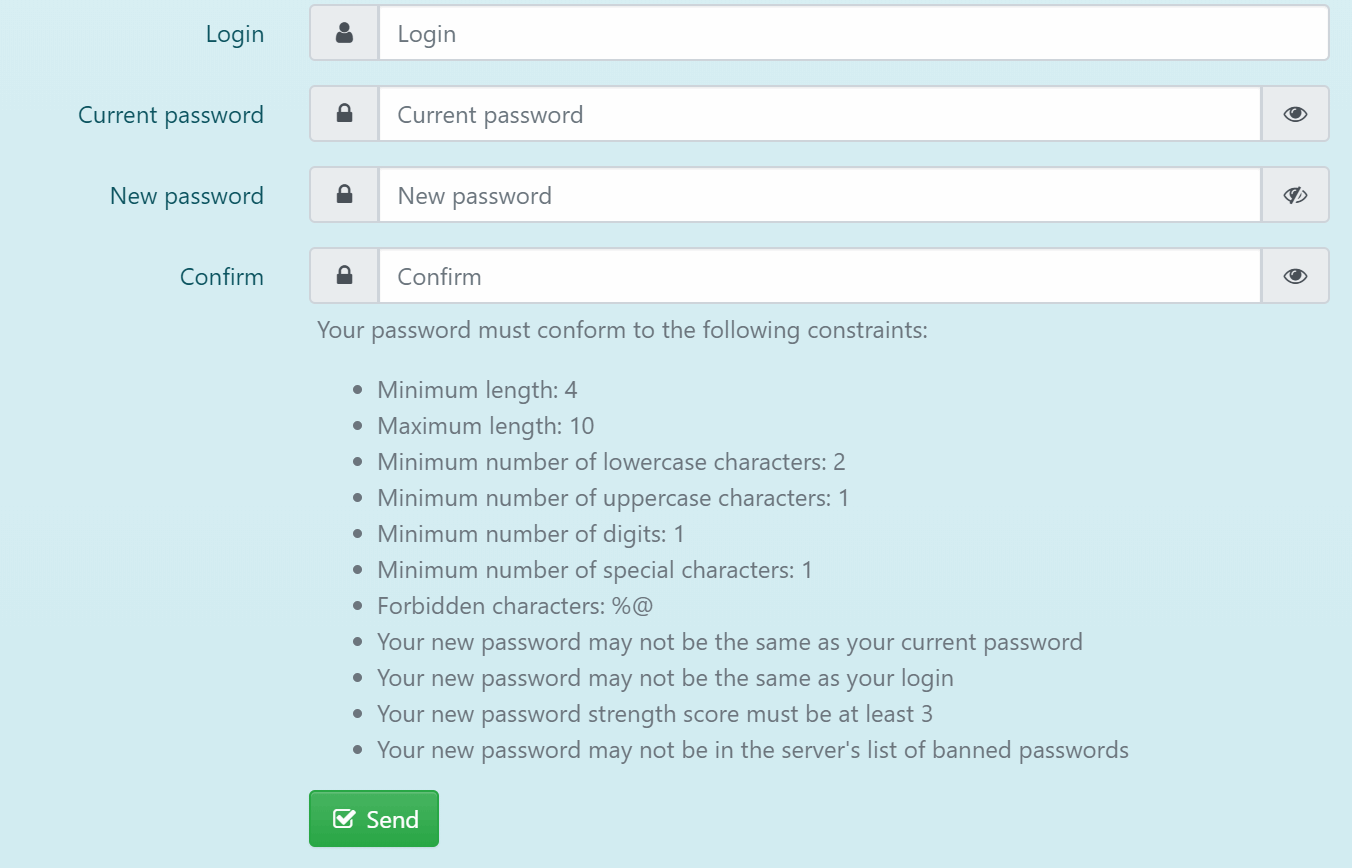Click the Maximum length: 10 bullet
The image size is (1352, 868).
(x=485, y=426)
